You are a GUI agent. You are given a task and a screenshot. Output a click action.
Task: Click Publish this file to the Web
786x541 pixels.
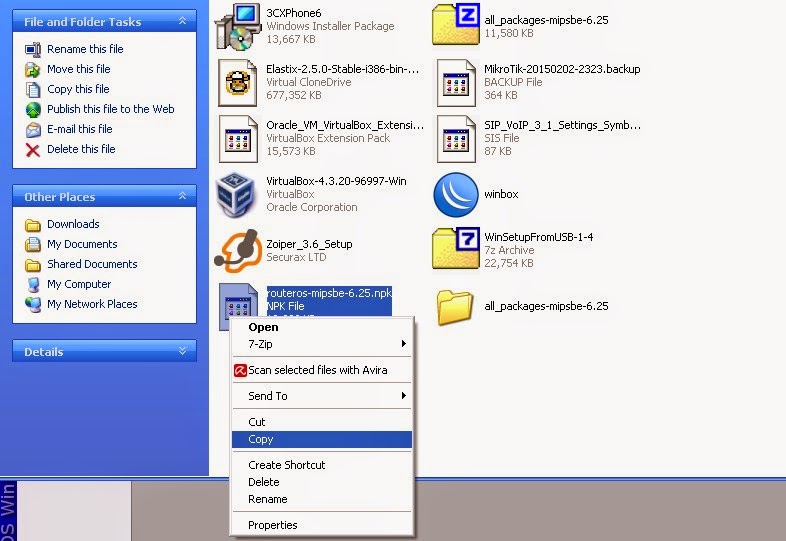coord(111,109)
